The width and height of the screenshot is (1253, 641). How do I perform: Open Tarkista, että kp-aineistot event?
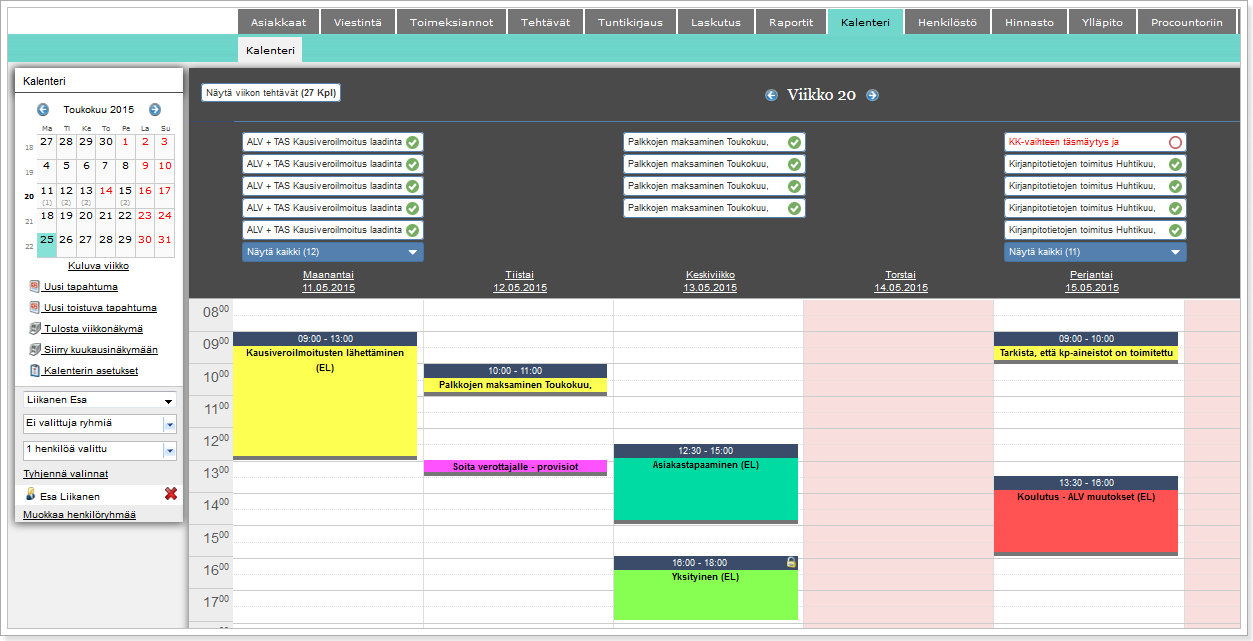point(1086,348)
